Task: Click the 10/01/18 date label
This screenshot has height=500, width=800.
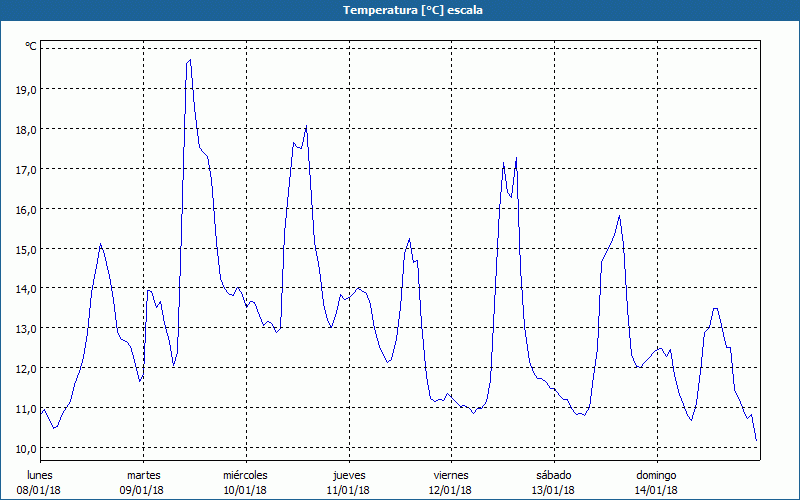Action: tap(245, 490)
